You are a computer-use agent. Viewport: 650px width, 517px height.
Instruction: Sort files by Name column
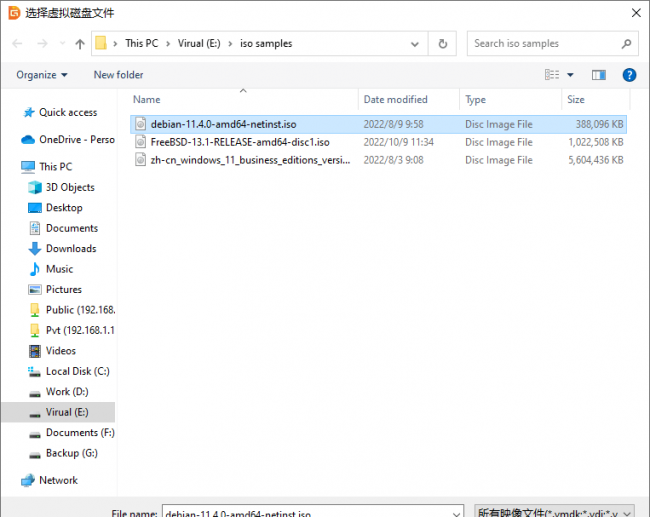coord(147,100)
